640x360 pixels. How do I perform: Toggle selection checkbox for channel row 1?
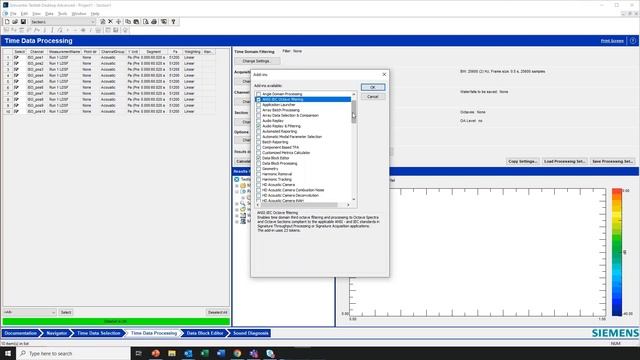point(16,58)
